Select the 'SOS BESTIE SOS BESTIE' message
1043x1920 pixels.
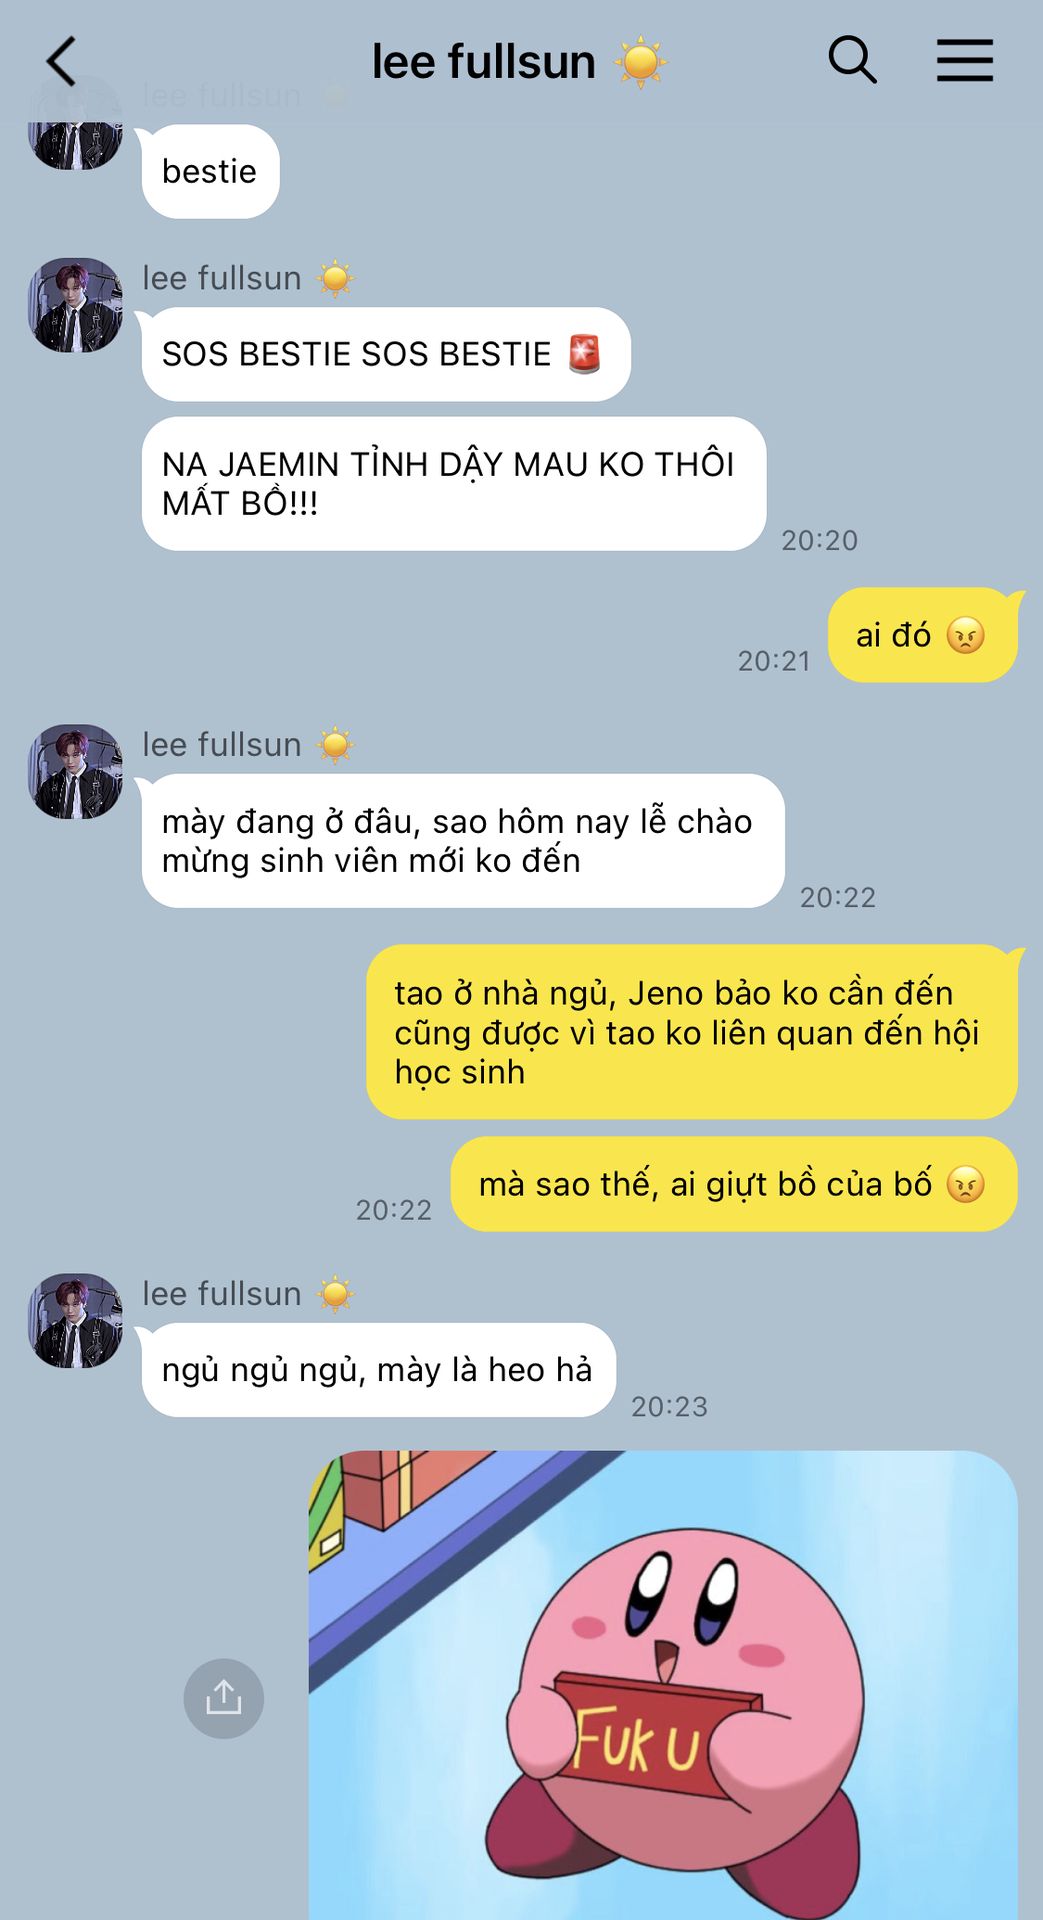click(x=386, y=354)
